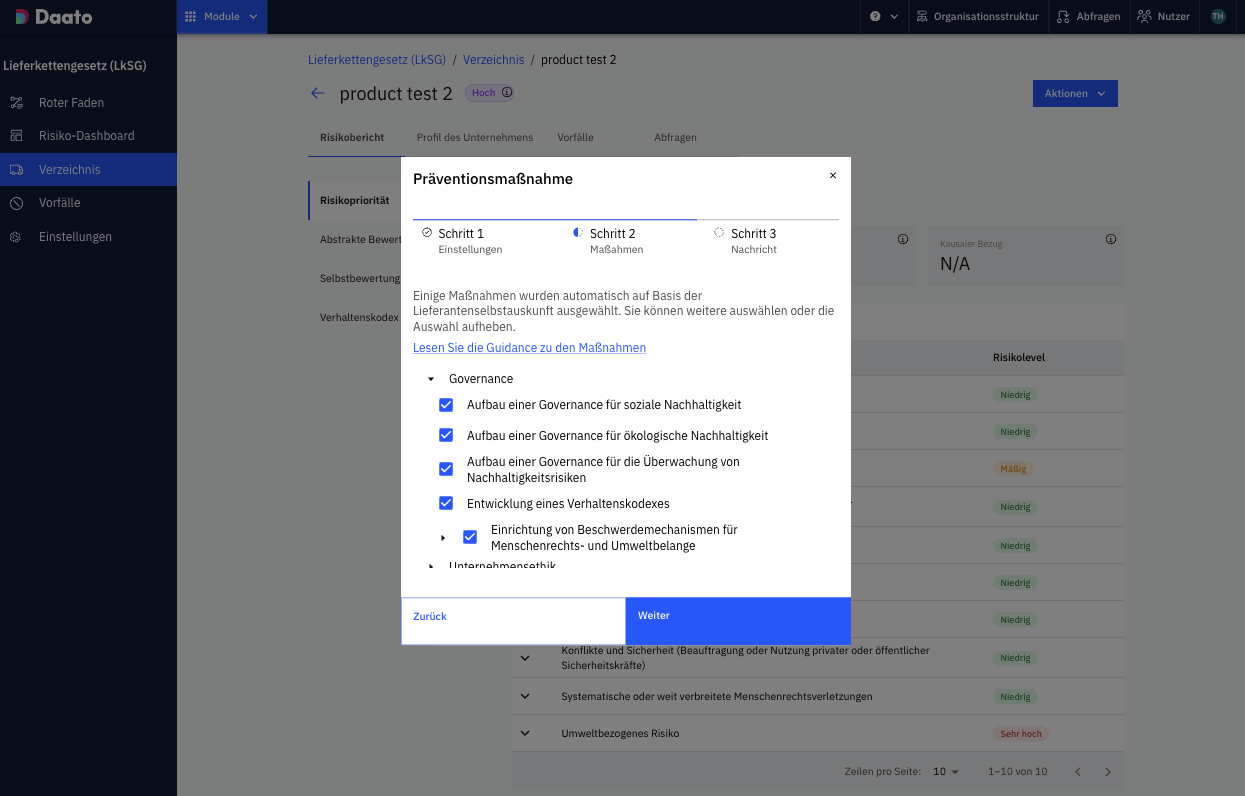Screen dimensions: 1245x796
Task: Open Lieferkettengesetz (LkSG) breadcrumb
Action: click(377, 60)
